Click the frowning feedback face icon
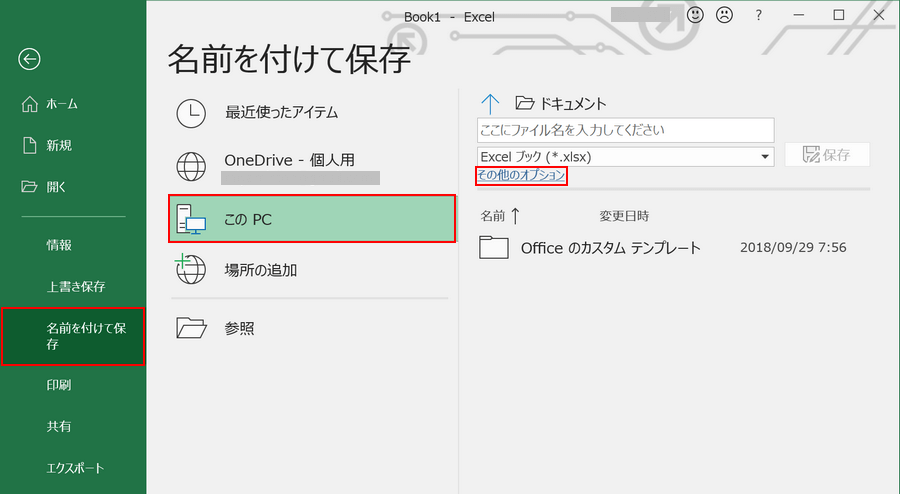900x494 pixels. pyautogui.click(x=724, y=15)
